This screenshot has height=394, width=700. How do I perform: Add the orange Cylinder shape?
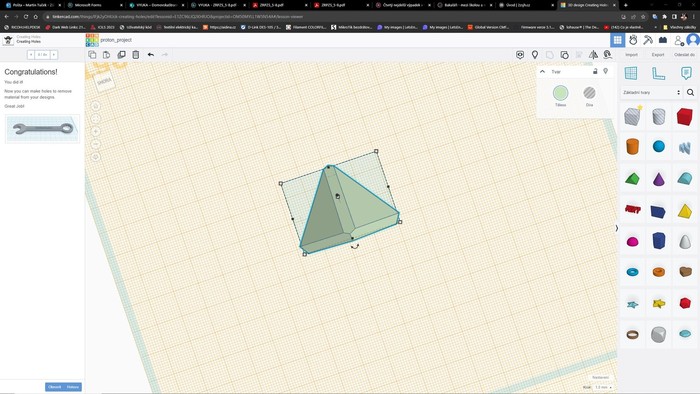click(x=632, y=146)
